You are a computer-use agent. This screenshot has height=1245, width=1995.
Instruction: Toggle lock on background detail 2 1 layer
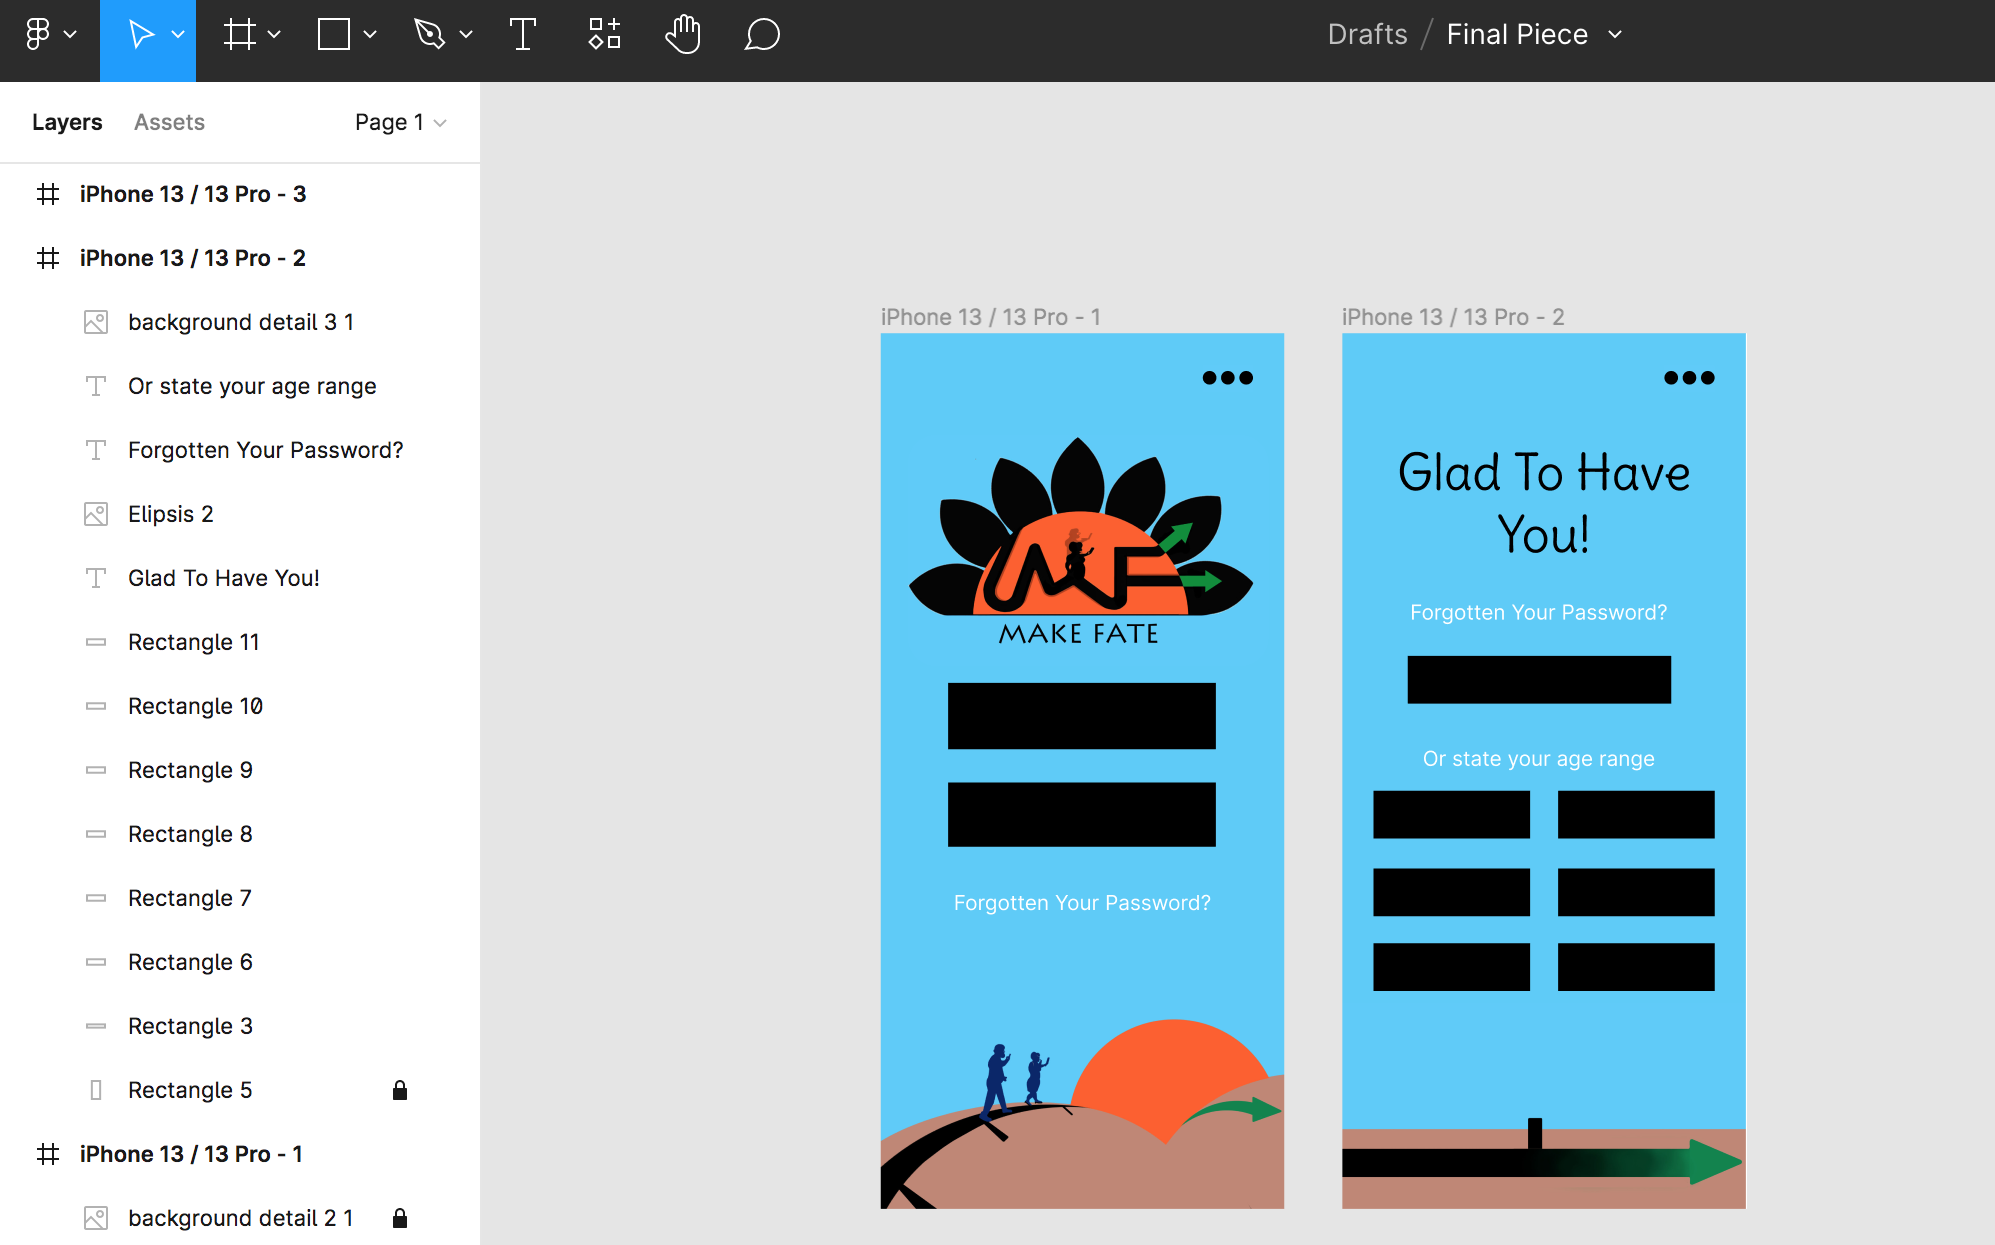coord(400,1218)
